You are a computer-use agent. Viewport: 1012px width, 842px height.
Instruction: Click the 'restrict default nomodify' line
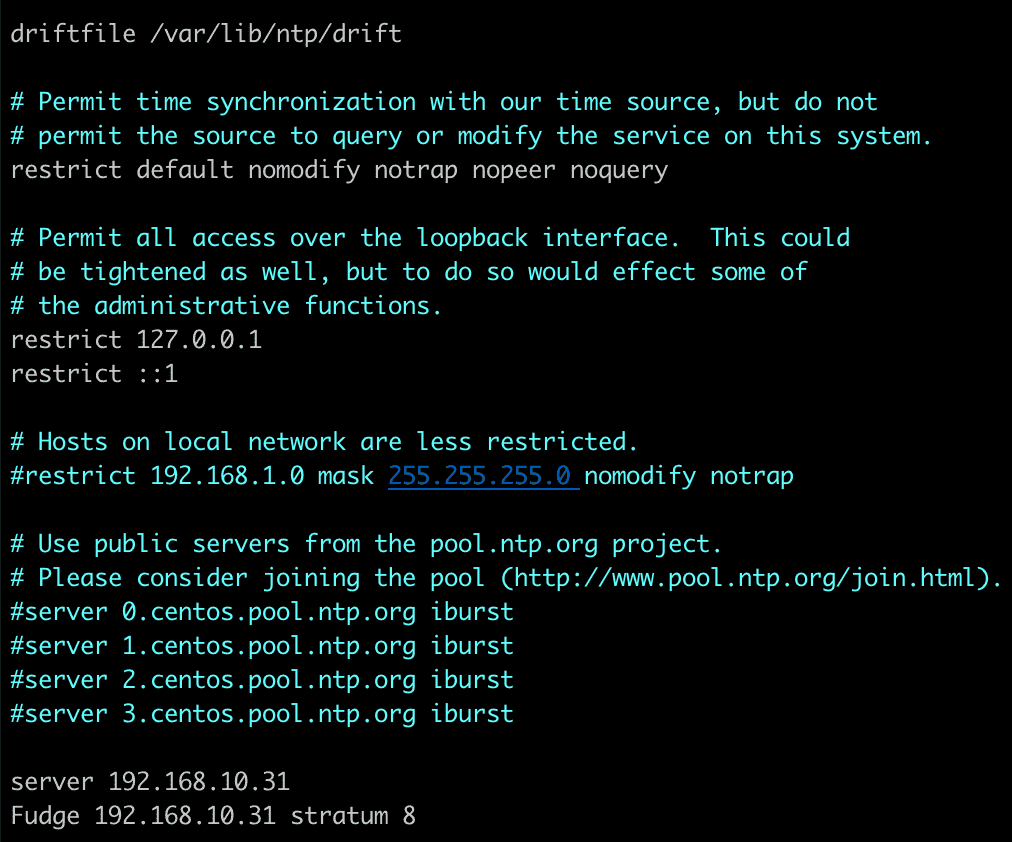tap(339, 170)
